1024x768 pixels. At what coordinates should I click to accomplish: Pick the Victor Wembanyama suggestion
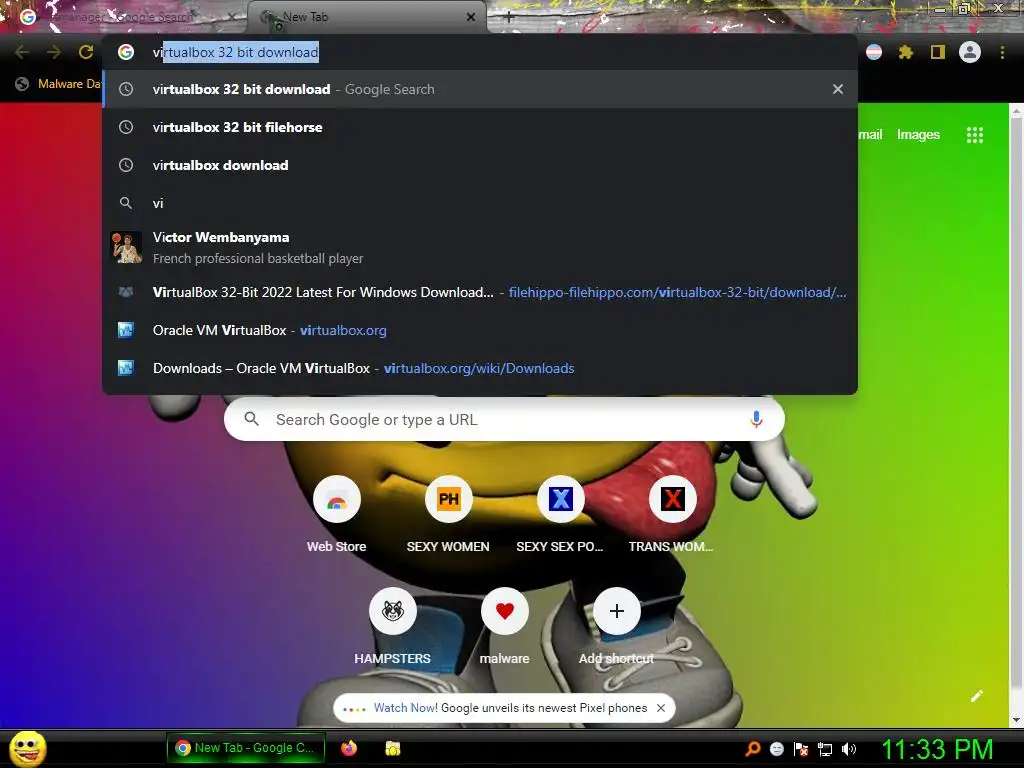click(480, 248)
